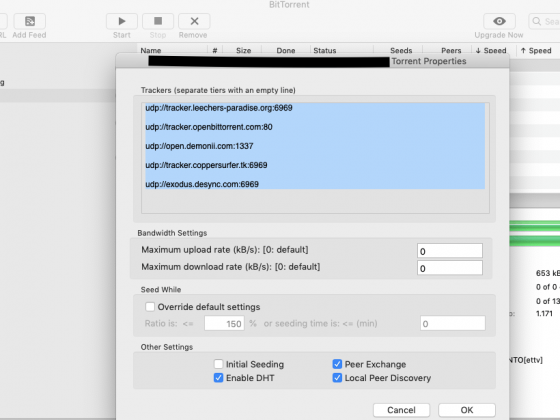Click the Maximum upload rate field
Image resolution: width=560 pixels, height=420 pixels.
450,251
